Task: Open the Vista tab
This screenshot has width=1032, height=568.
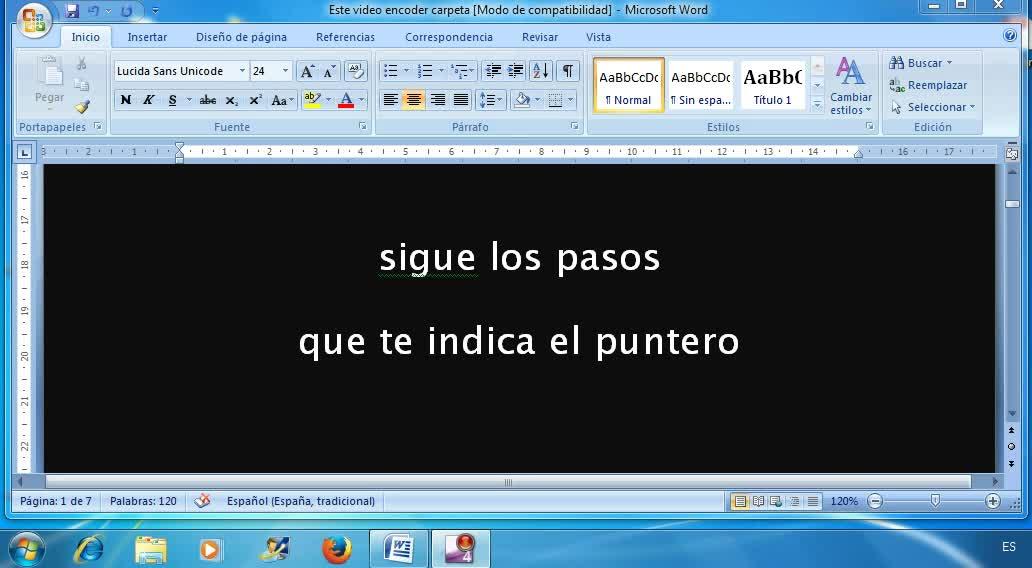Action: 598,38
